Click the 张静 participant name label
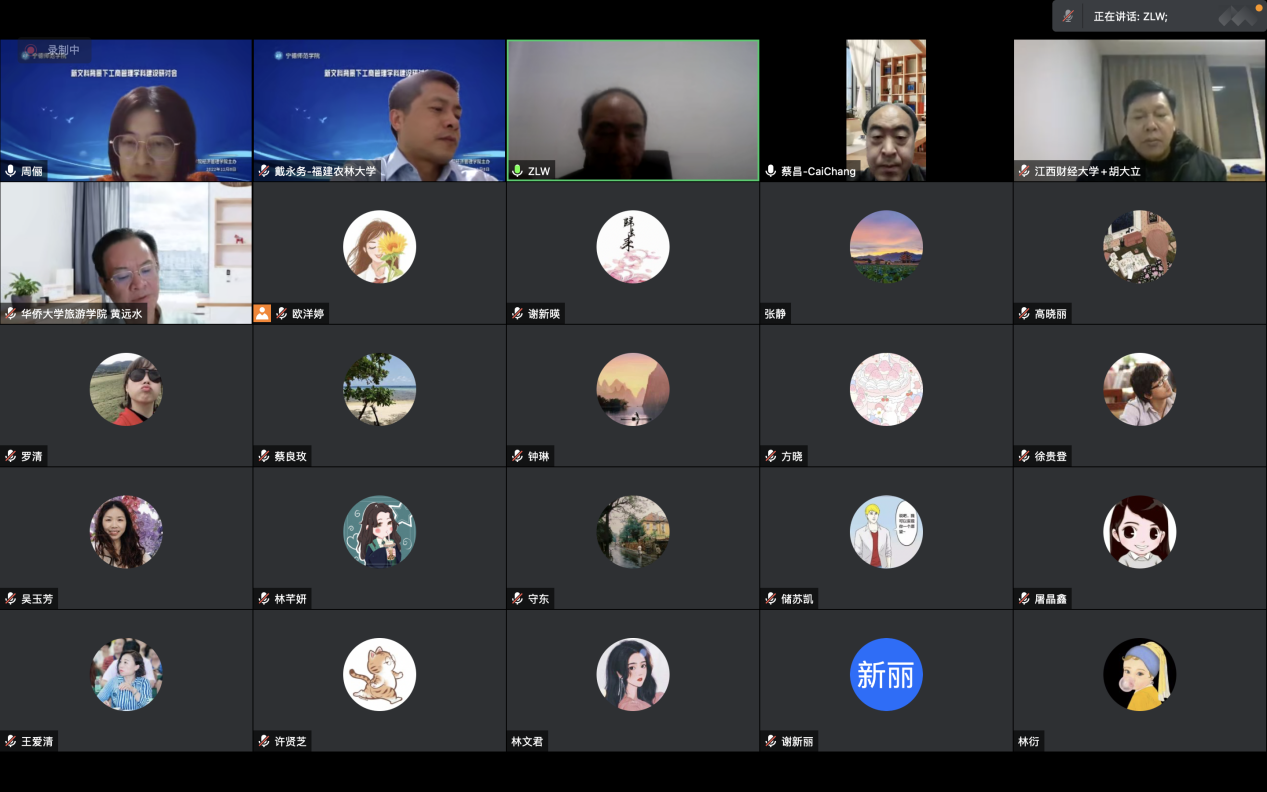The height and width of the screenshot is (792, 1267). coord(775,314)
